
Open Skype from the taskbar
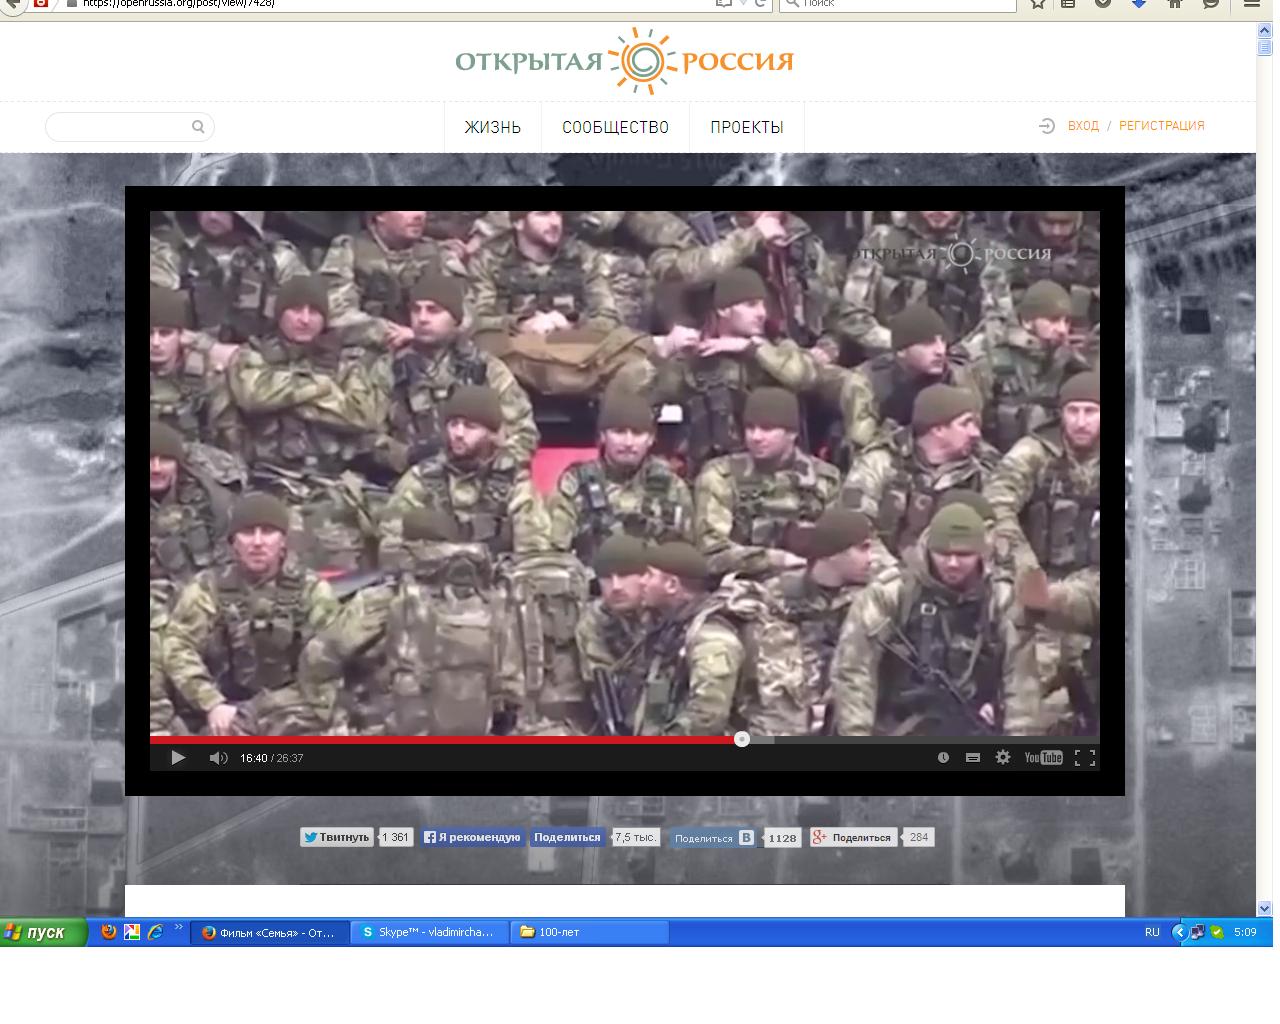(429, 932)
